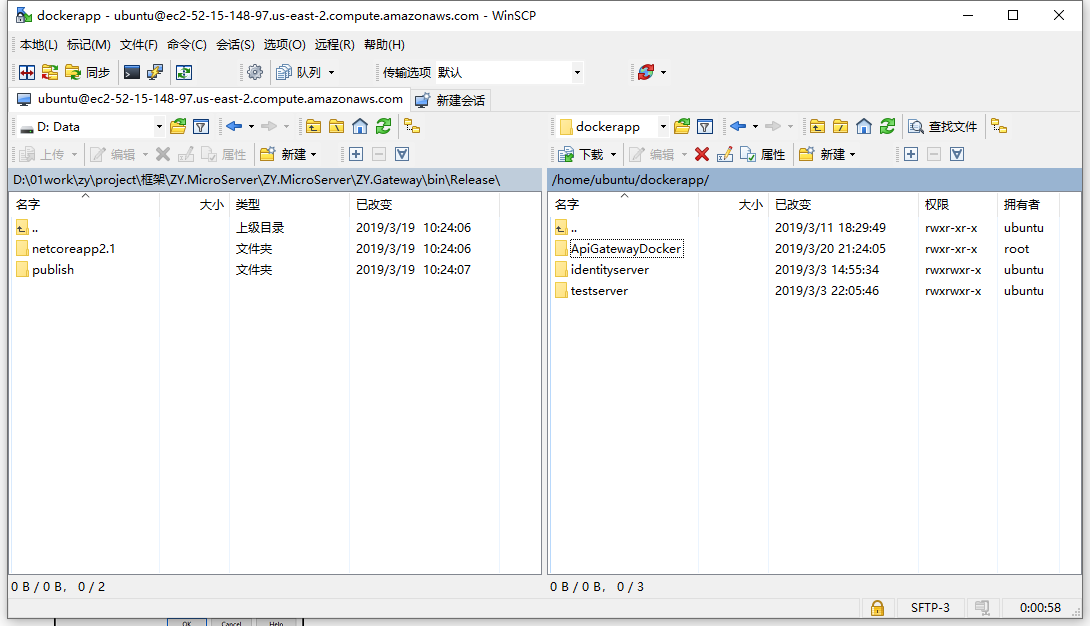Viewport: 1090px width, 626px height.
Task: Click the Keep Remote Directory Up To Date icon
Action: click(184, 72)
